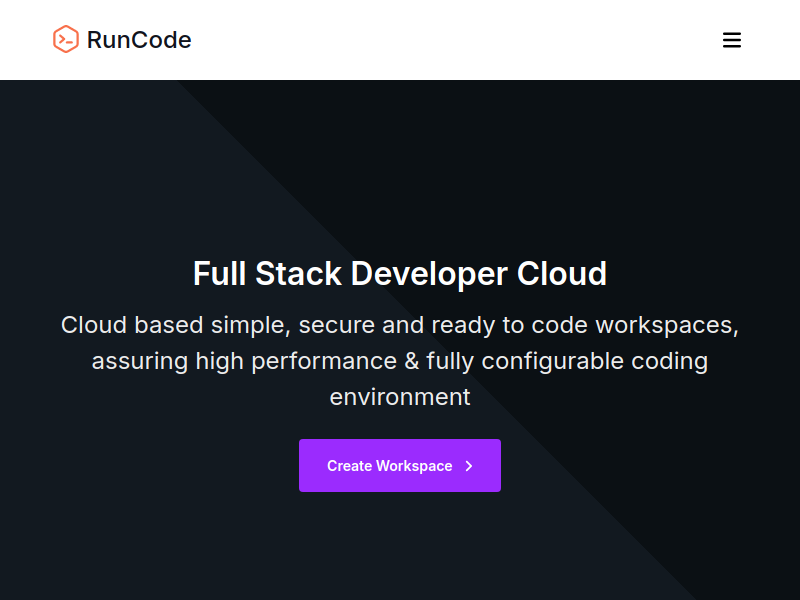Screen dimensions: 800x600
Task: Click the word "environment" in the subtitle
Action: (400, 397)
